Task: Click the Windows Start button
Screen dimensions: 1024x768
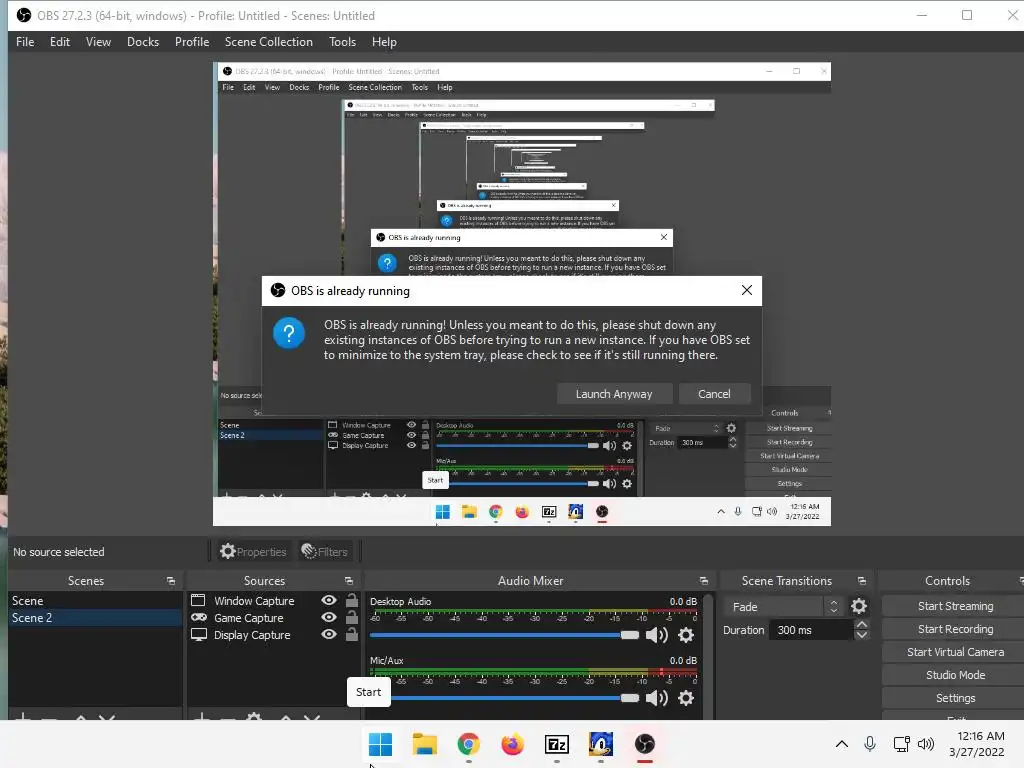Action: click(380, 744)
